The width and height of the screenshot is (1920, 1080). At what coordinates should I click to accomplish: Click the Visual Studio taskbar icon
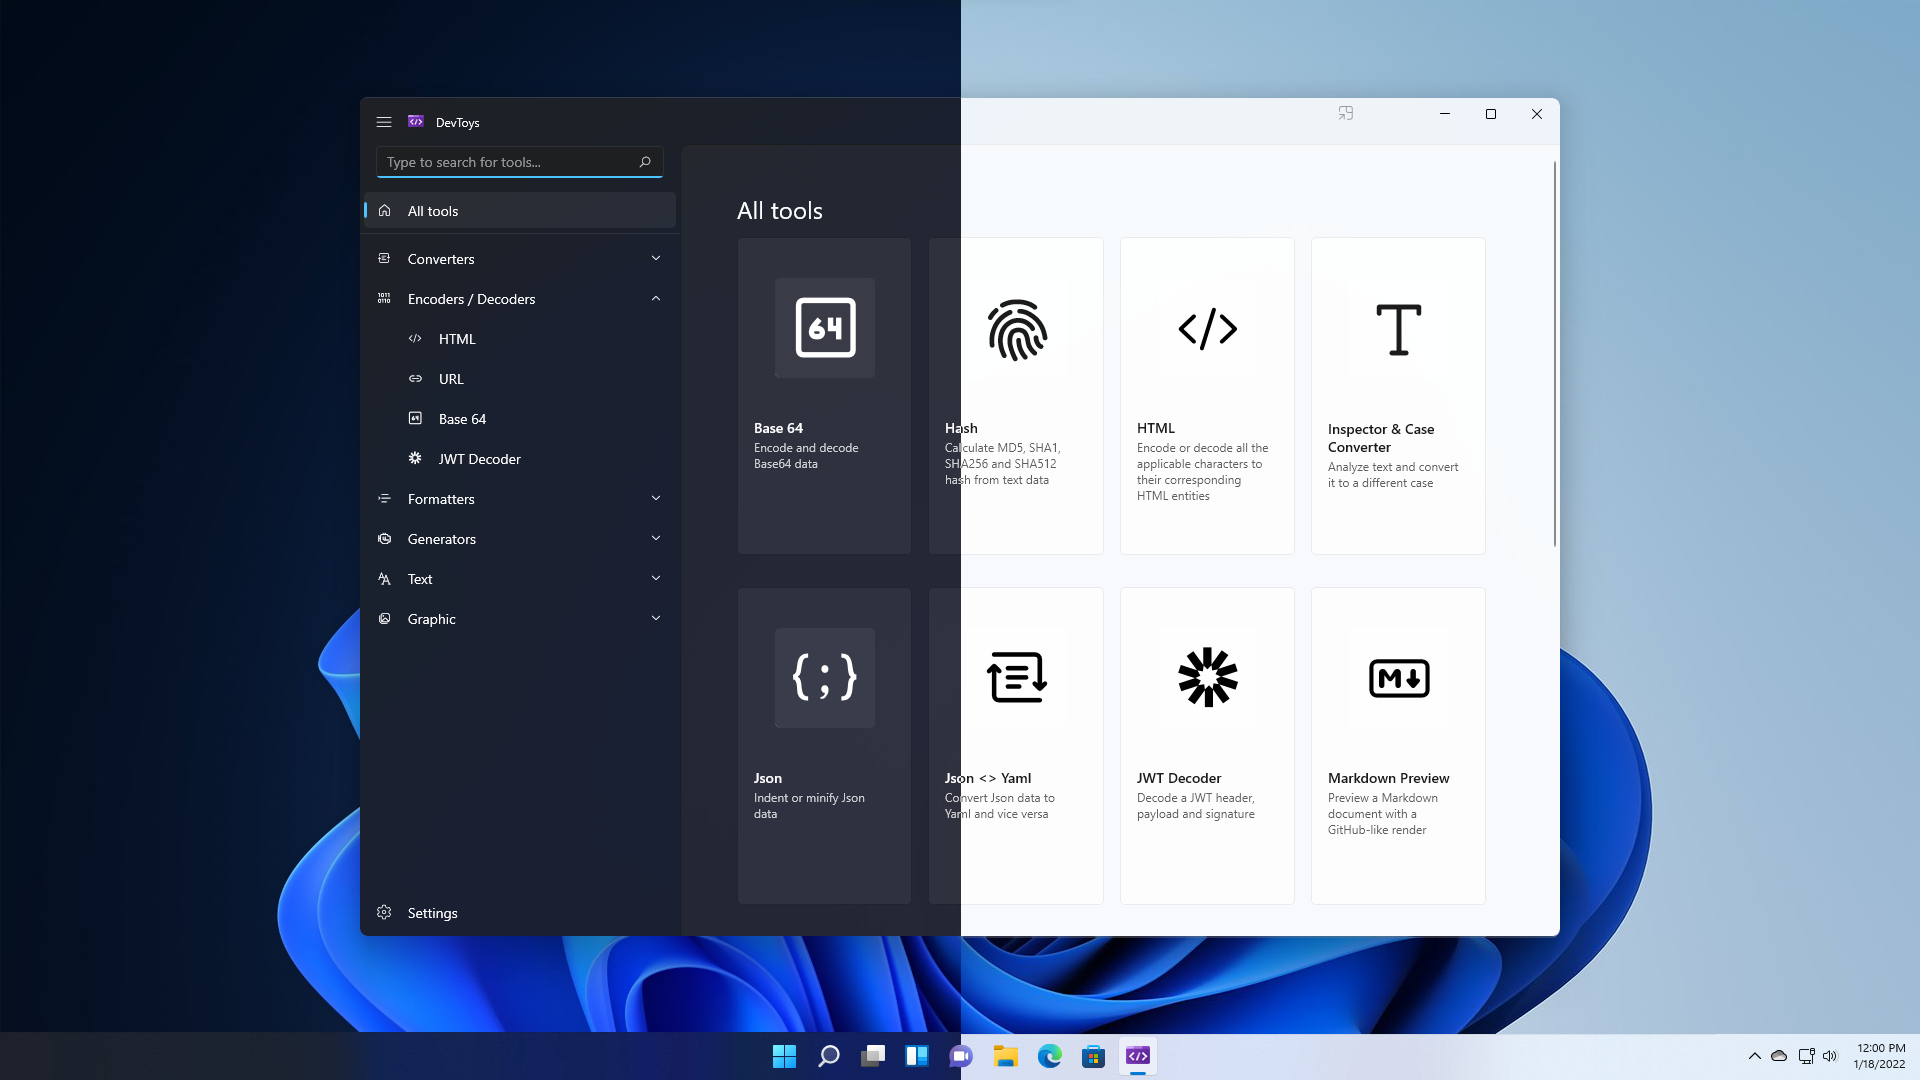coord(1137,1056)
